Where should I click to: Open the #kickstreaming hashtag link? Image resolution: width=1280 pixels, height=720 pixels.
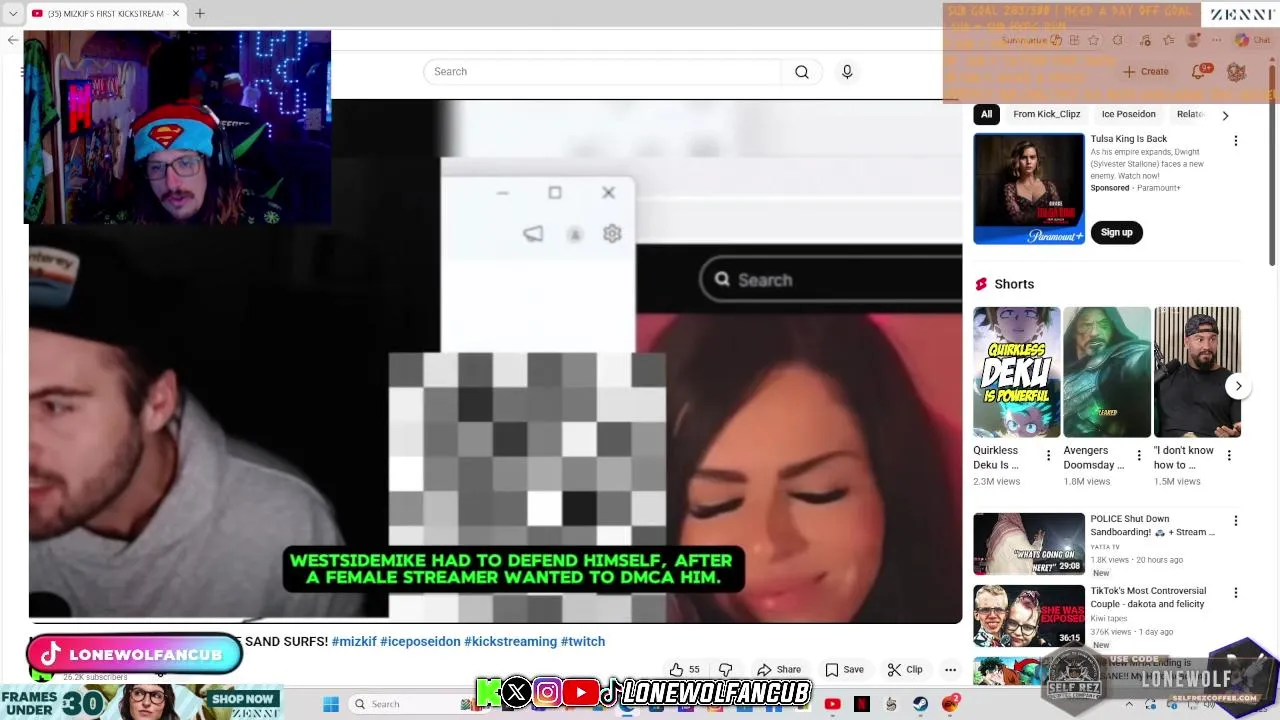[510, 642]
